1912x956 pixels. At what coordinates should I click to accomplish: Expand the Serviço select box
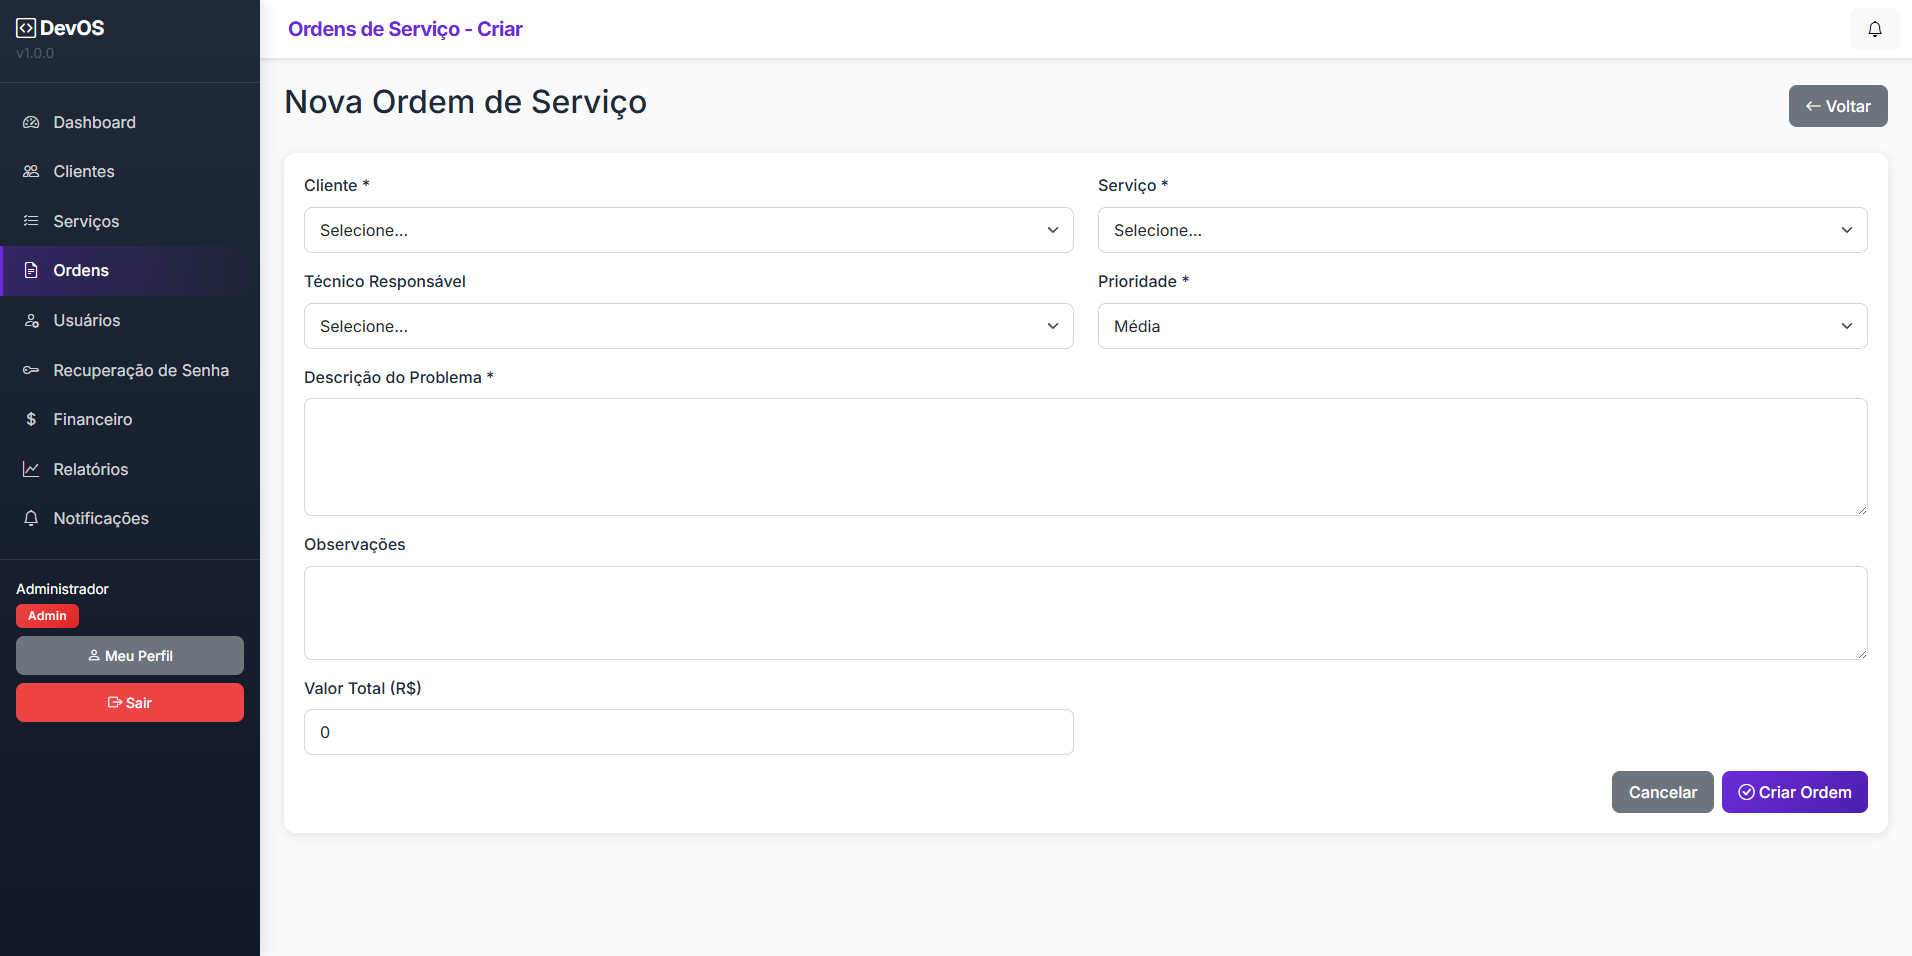pos(1482,230)
